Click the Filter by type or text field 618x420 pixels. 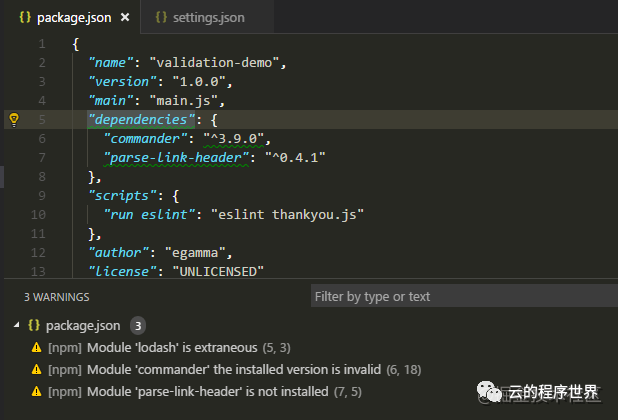[x=464, y=296]
